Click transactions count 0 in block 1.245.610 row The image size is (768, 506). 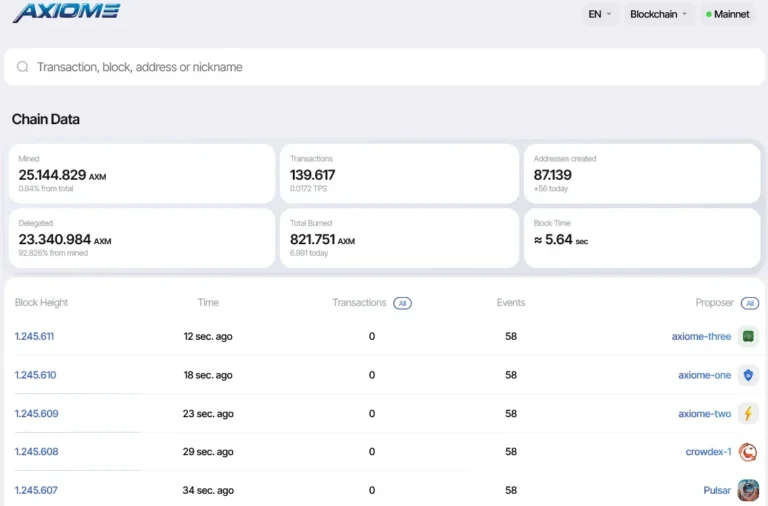coord(372,375)
